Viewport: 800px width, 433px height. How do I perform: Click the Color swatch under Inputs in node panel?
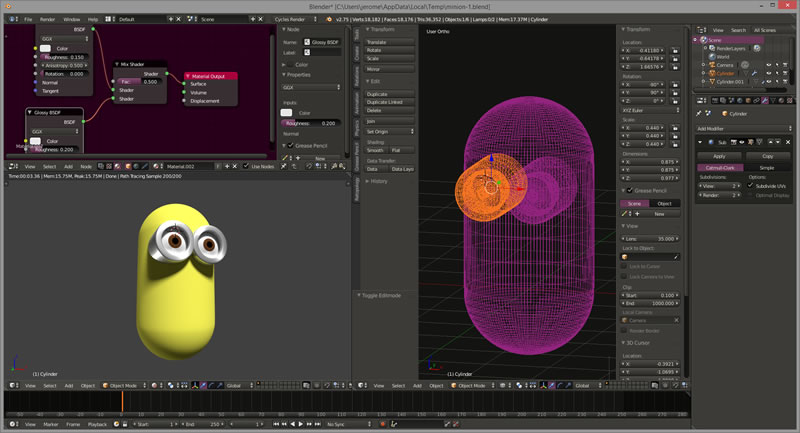[x=287, y=113]
